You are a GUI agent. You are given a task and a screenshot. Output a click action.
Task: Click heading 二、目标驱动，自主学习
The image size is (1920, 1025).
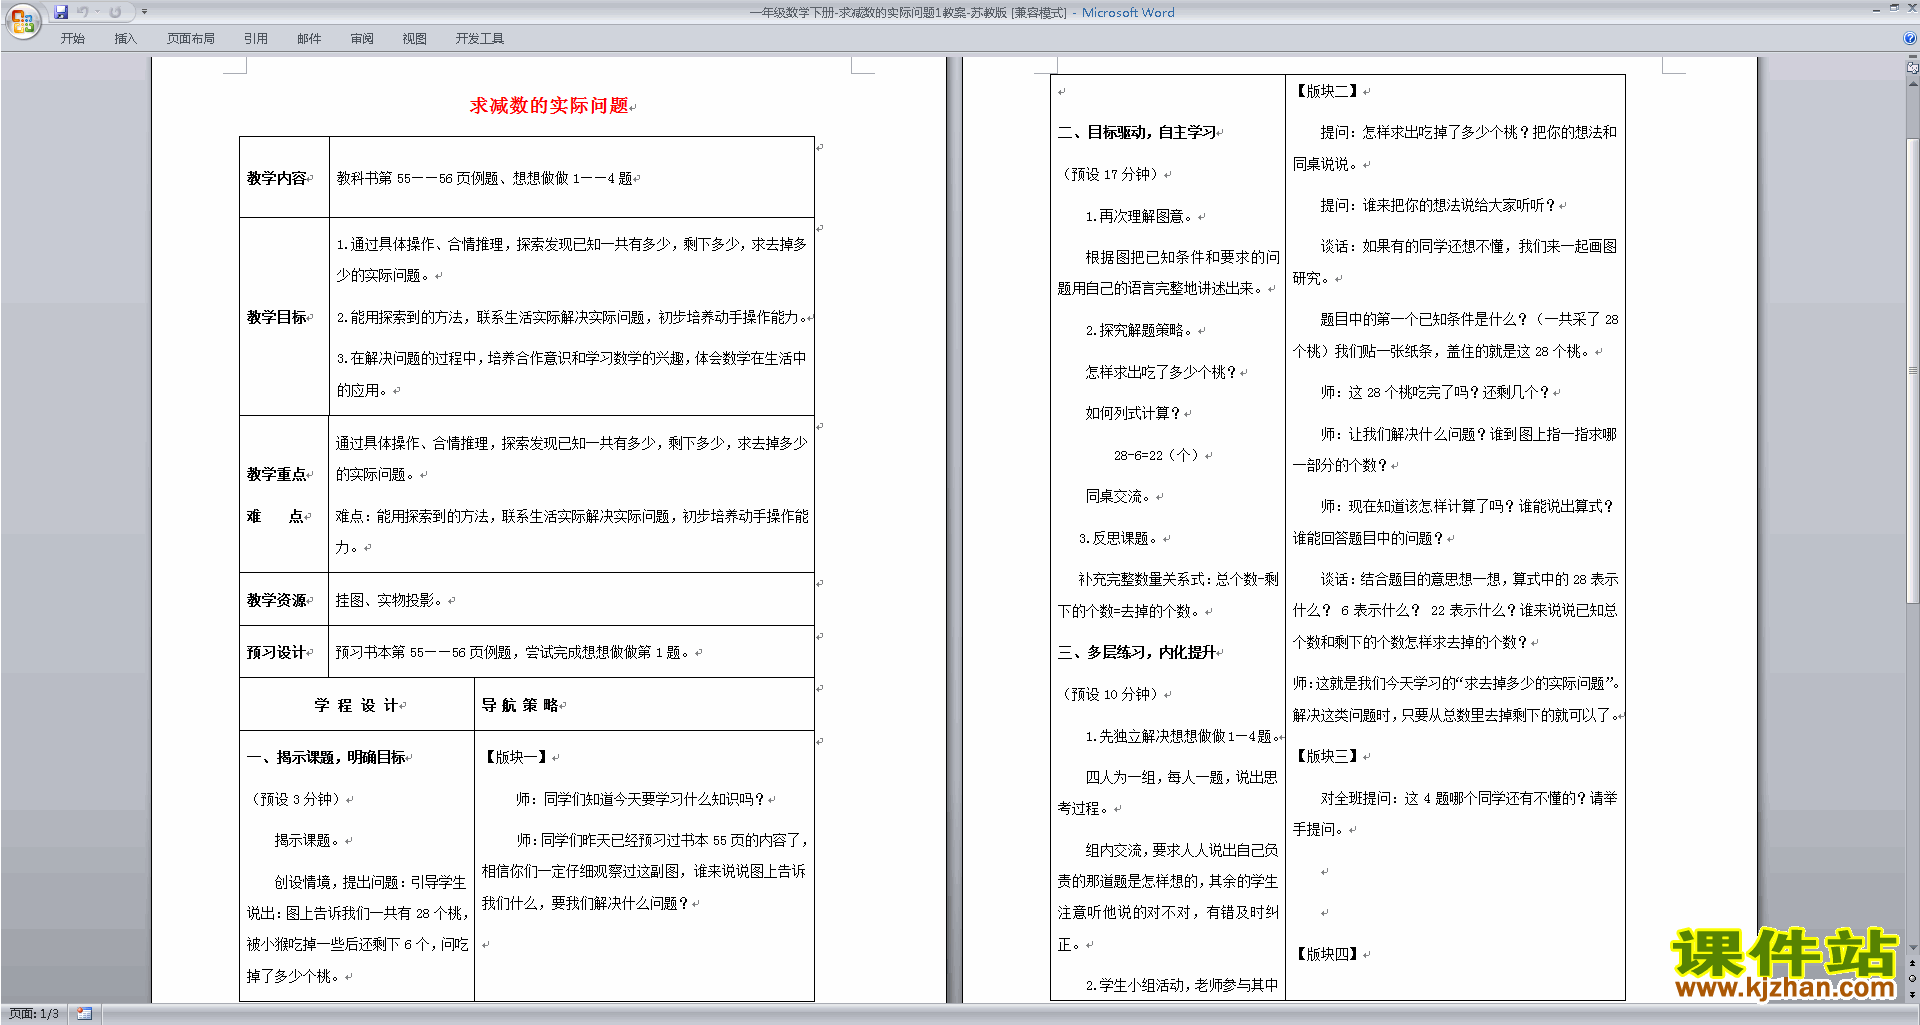click(1137, 132)
